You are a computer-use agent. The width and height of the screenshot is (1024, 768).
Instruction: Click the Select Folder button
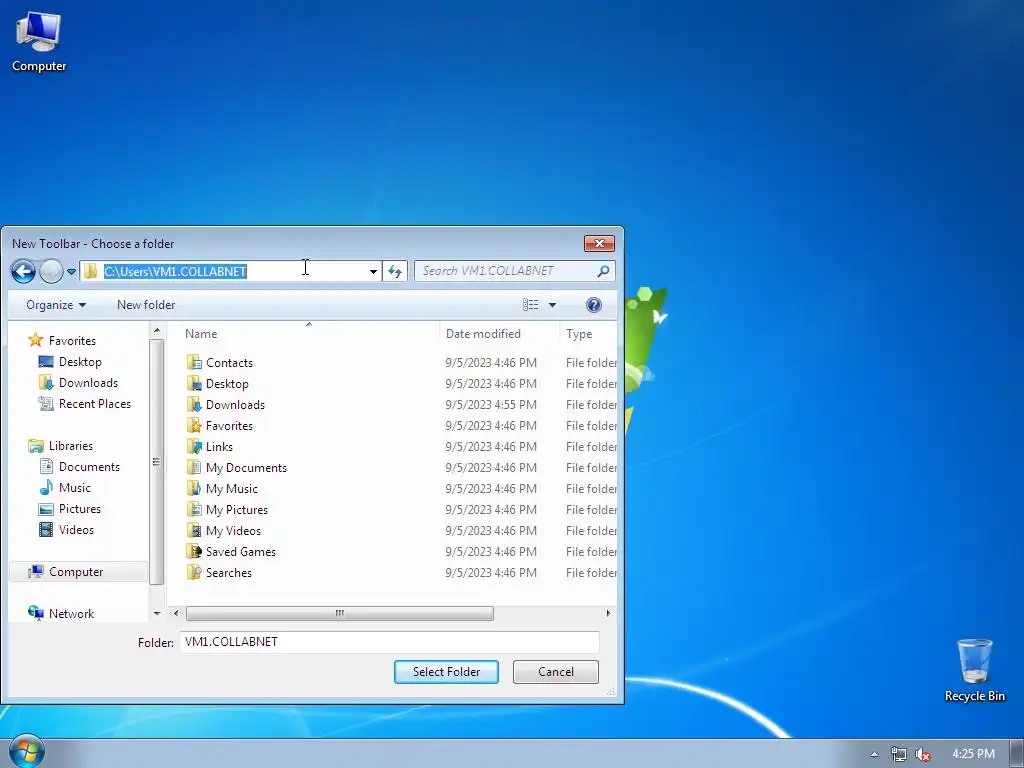point(446,671)
